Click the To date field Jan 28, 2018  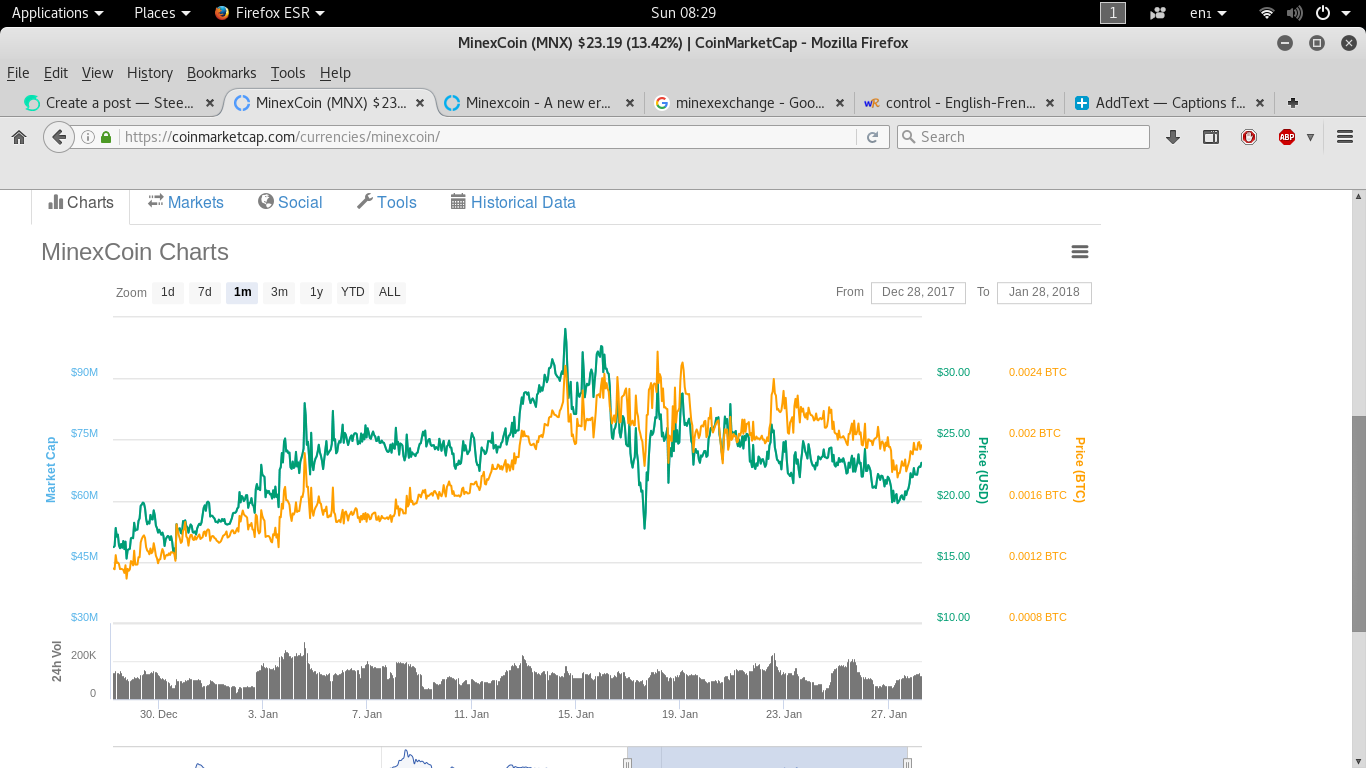click(x=1044, y=292)
